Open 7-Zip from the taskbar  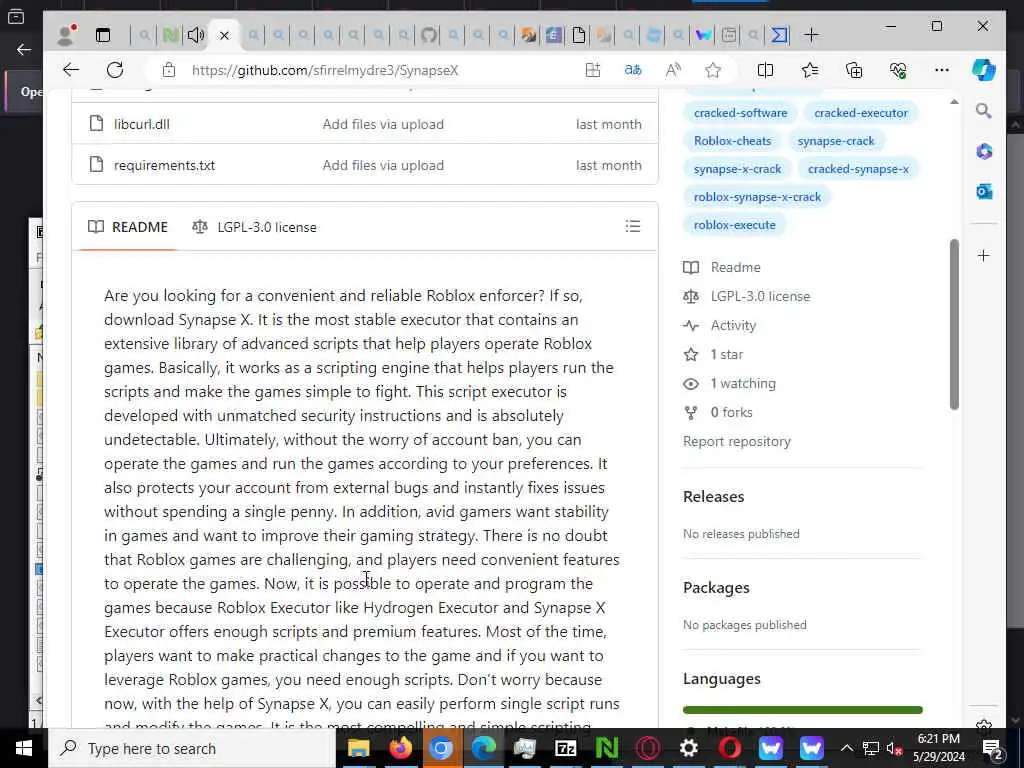(566, 748)
